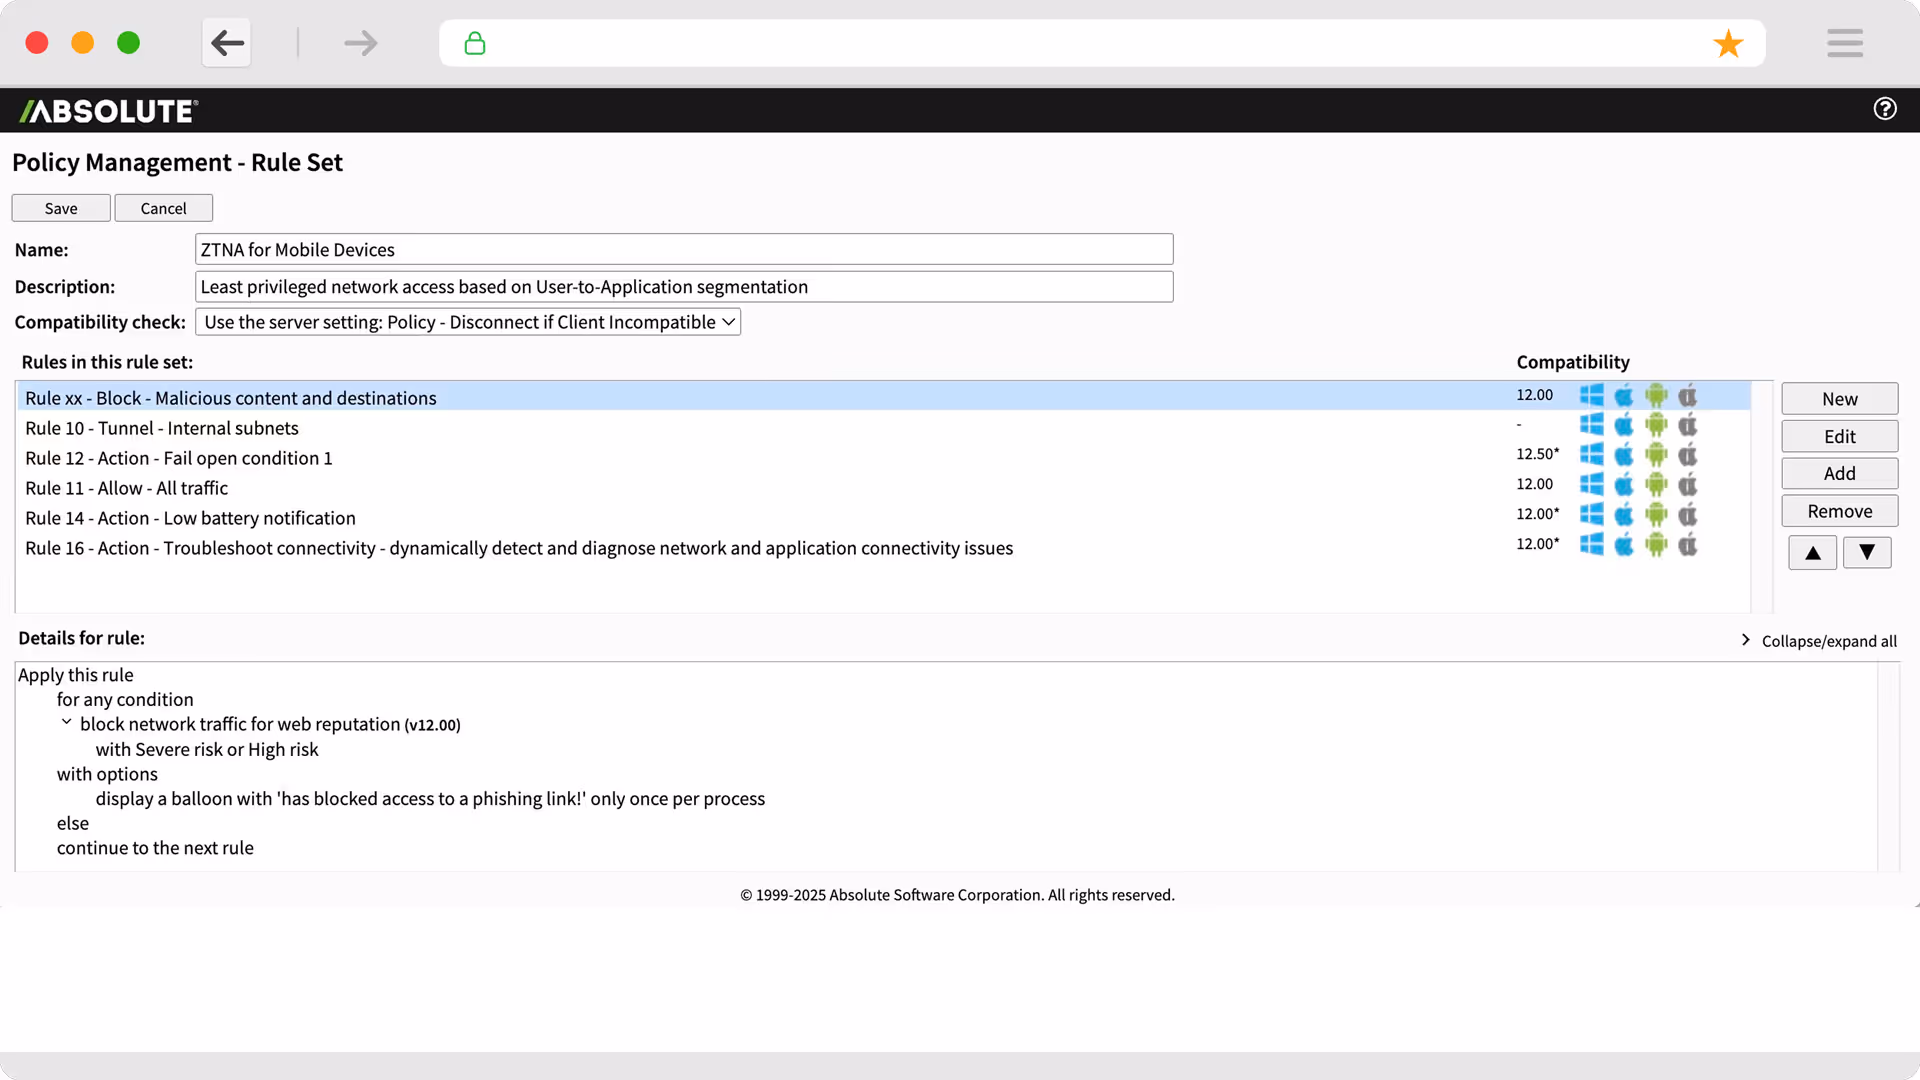Click the move rule up arrow
Viewport: 1920px width, 1080px height.
1812,553
